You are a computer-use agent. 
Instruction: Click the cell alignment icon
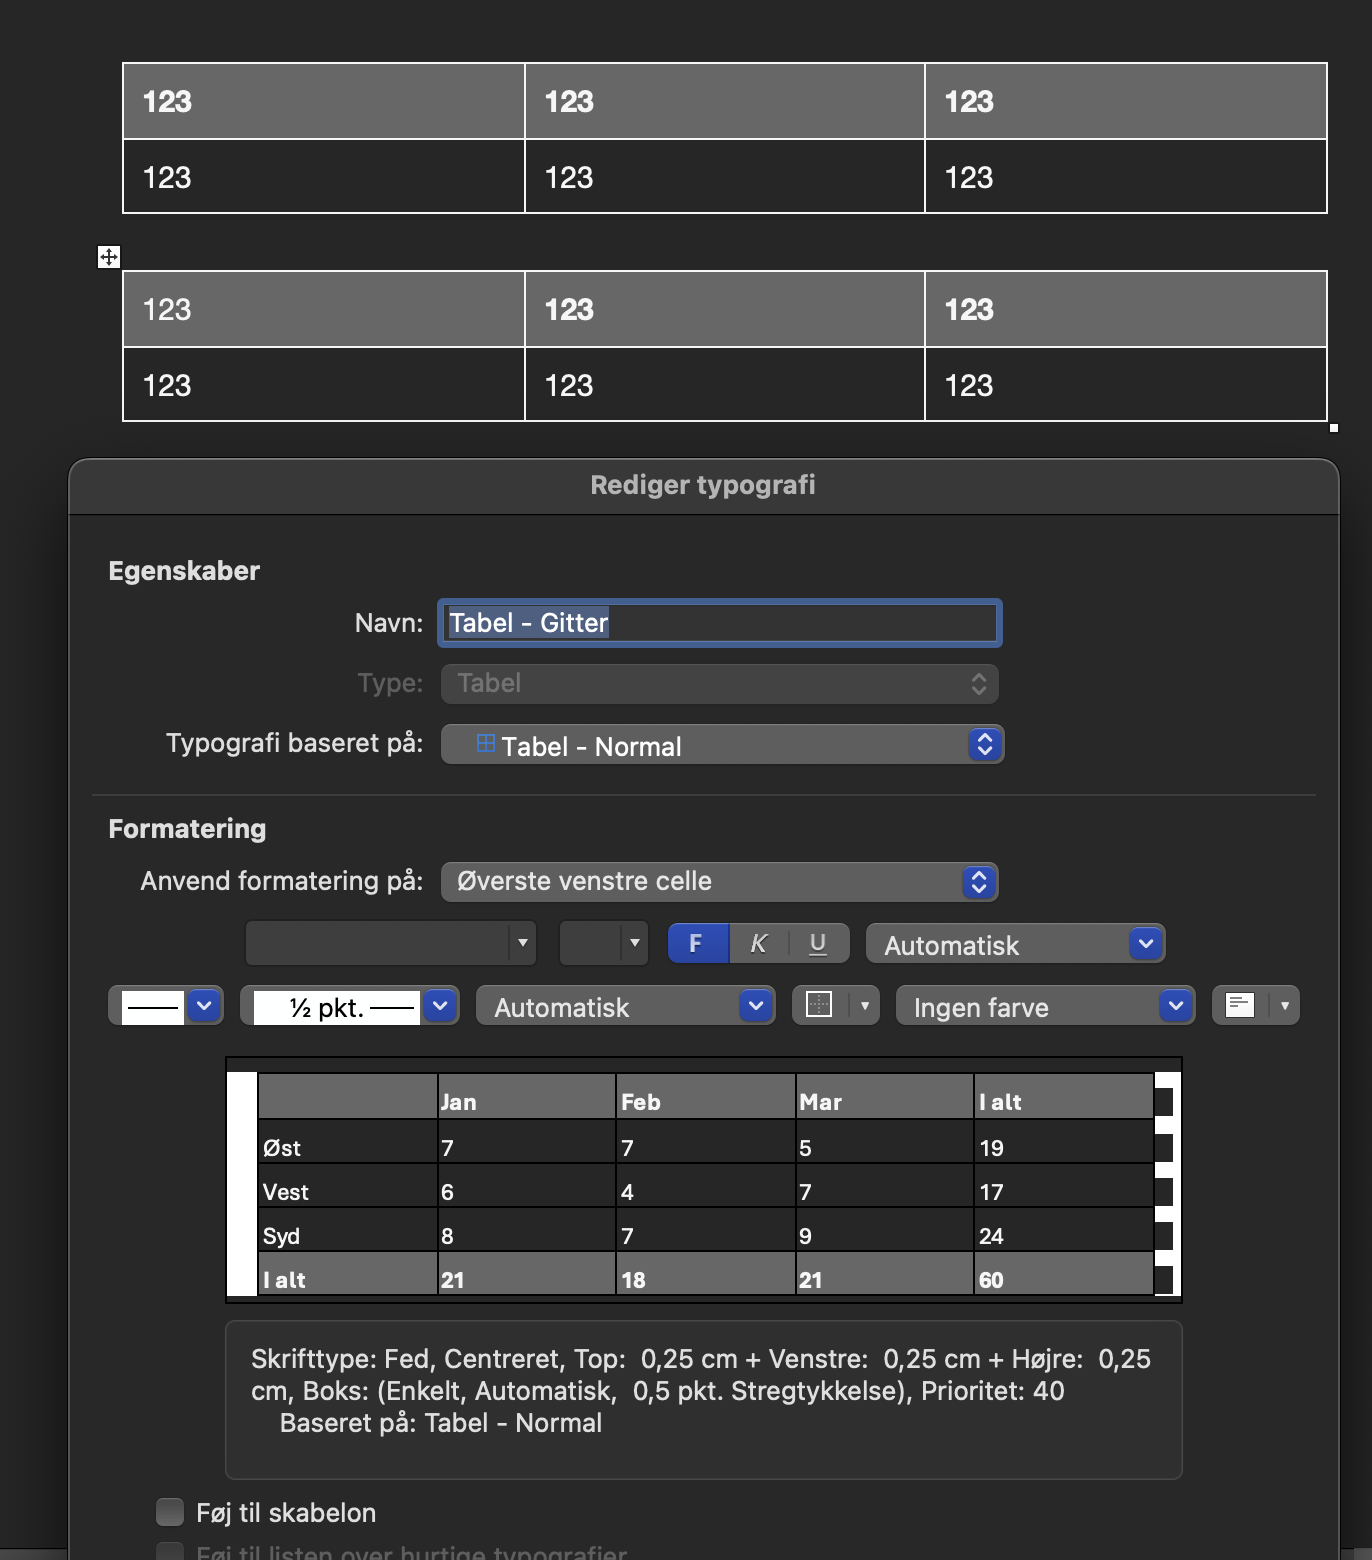pos(1240,1005)
